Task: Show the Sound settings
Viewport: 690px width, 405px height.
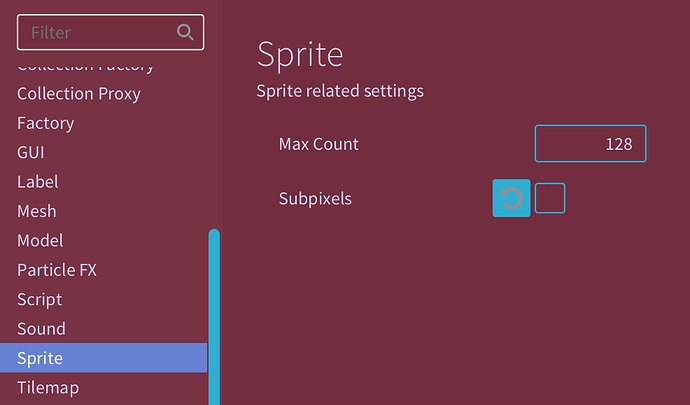Action: coord(41,329)
